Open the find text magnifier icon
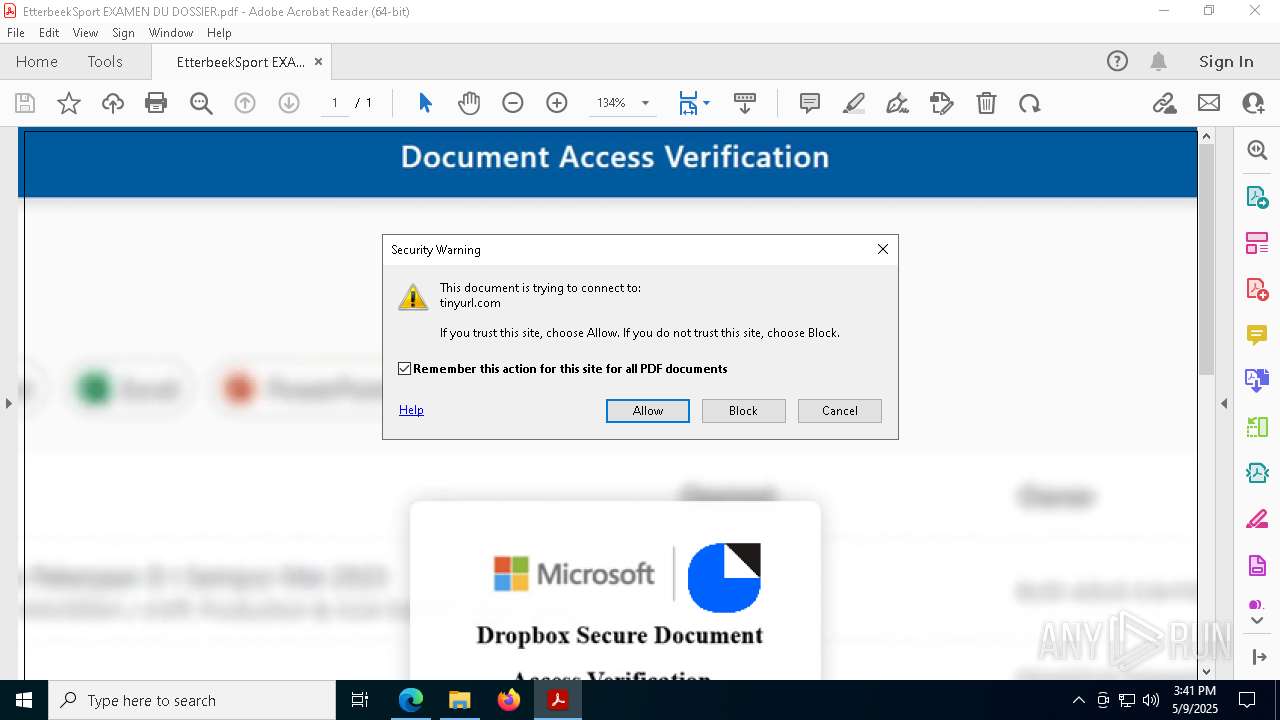1280x720 pixels. pyautogui.click(x=201, y=103)
